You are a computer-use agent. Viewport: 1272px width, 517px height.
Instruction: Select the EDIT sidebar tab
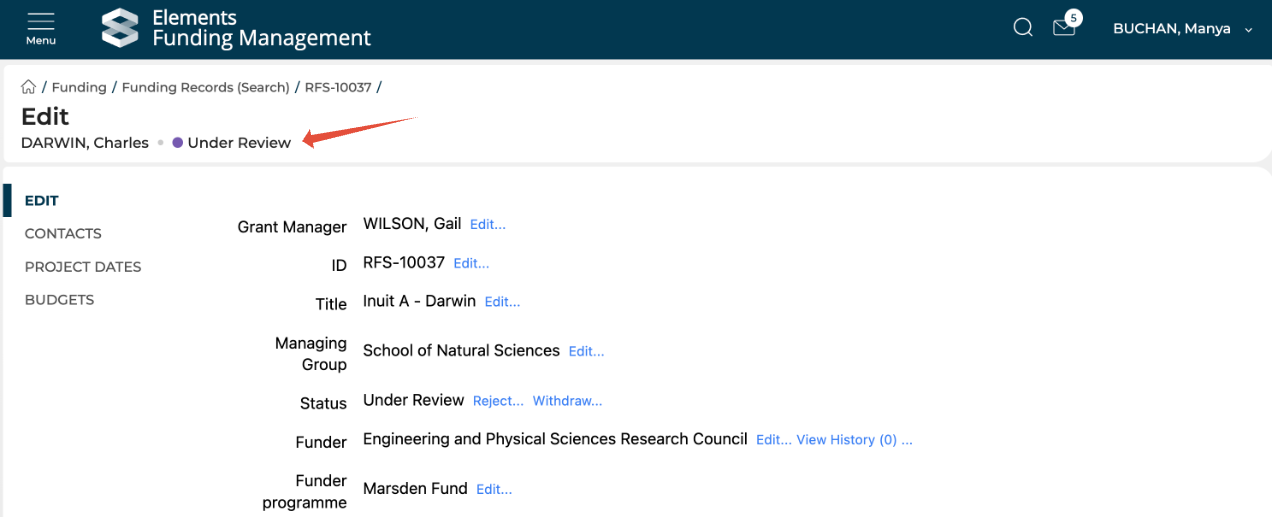tap(42, 200)
